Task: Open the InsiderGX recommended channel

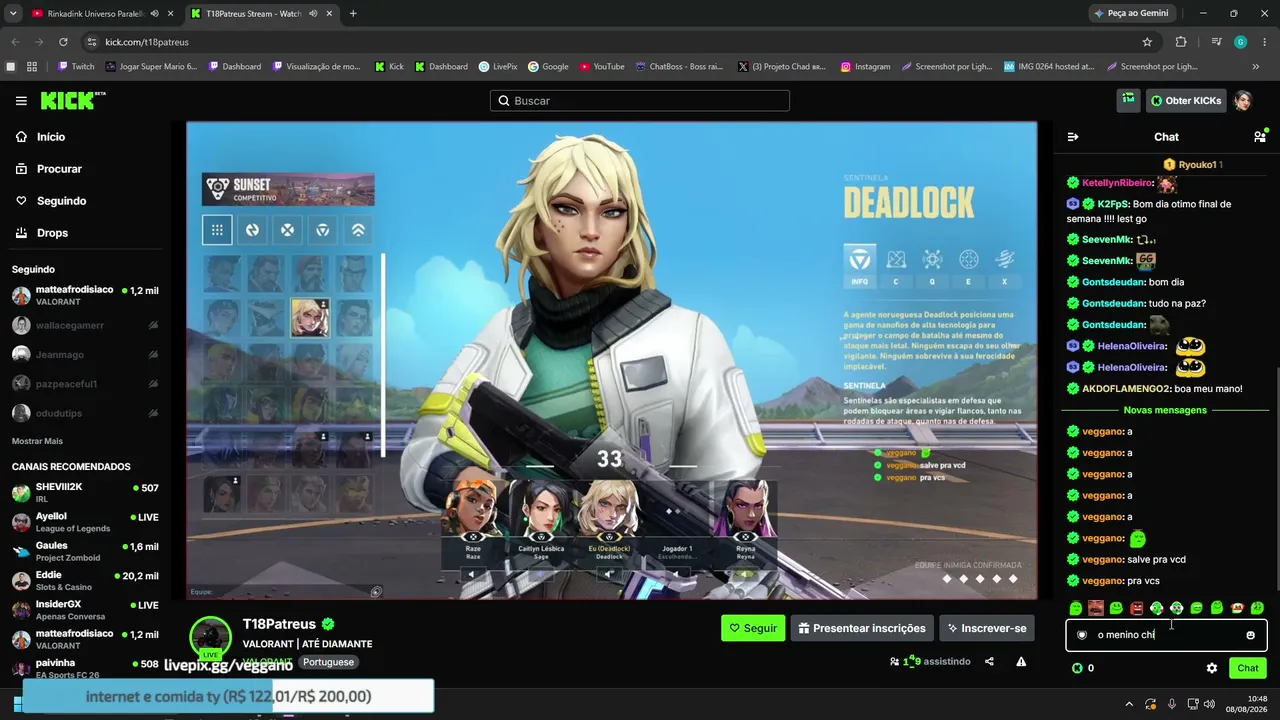Action: point(85,610)
